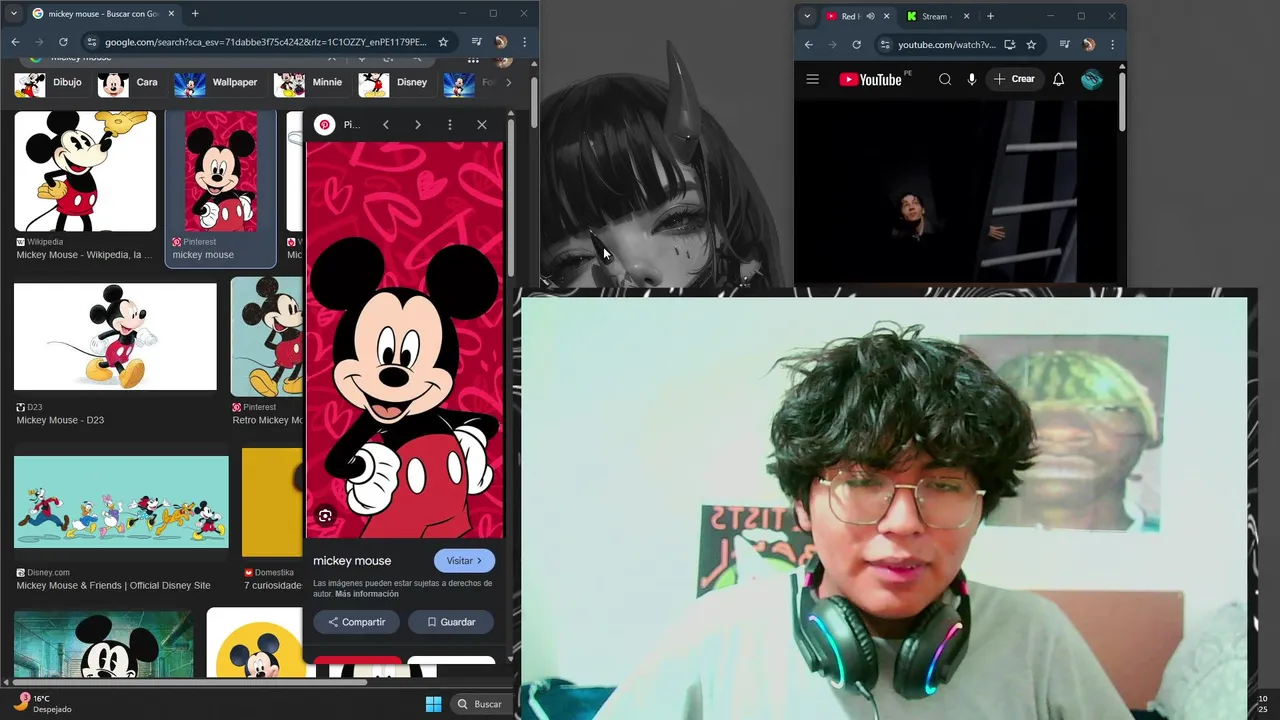Open YouTube notifications bell
The height and width of the screenshot is (720, 1280).
(x=1058, y=79)
